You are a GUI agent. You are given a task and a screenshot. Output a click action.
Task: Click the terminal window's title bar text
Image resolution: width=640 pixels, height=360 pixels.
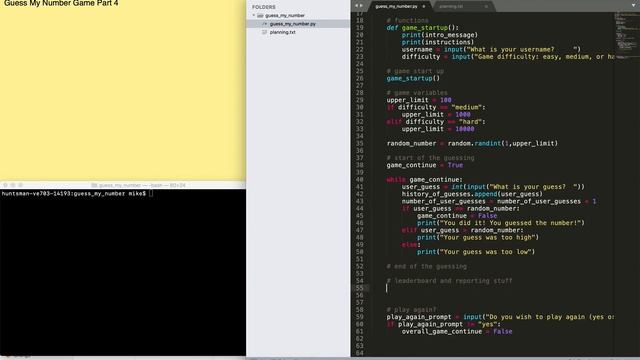pos(139,185)
